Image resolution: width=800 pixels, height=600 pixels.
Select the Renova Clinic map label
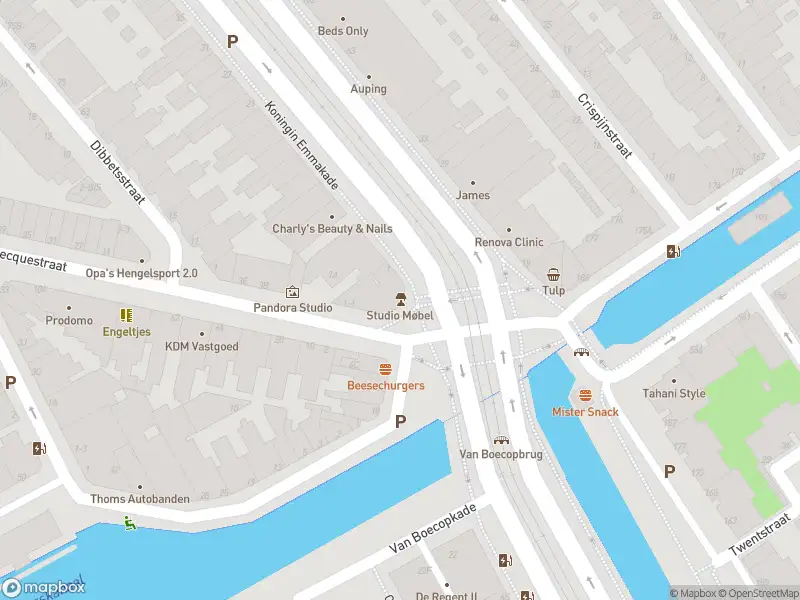point(509,242)
